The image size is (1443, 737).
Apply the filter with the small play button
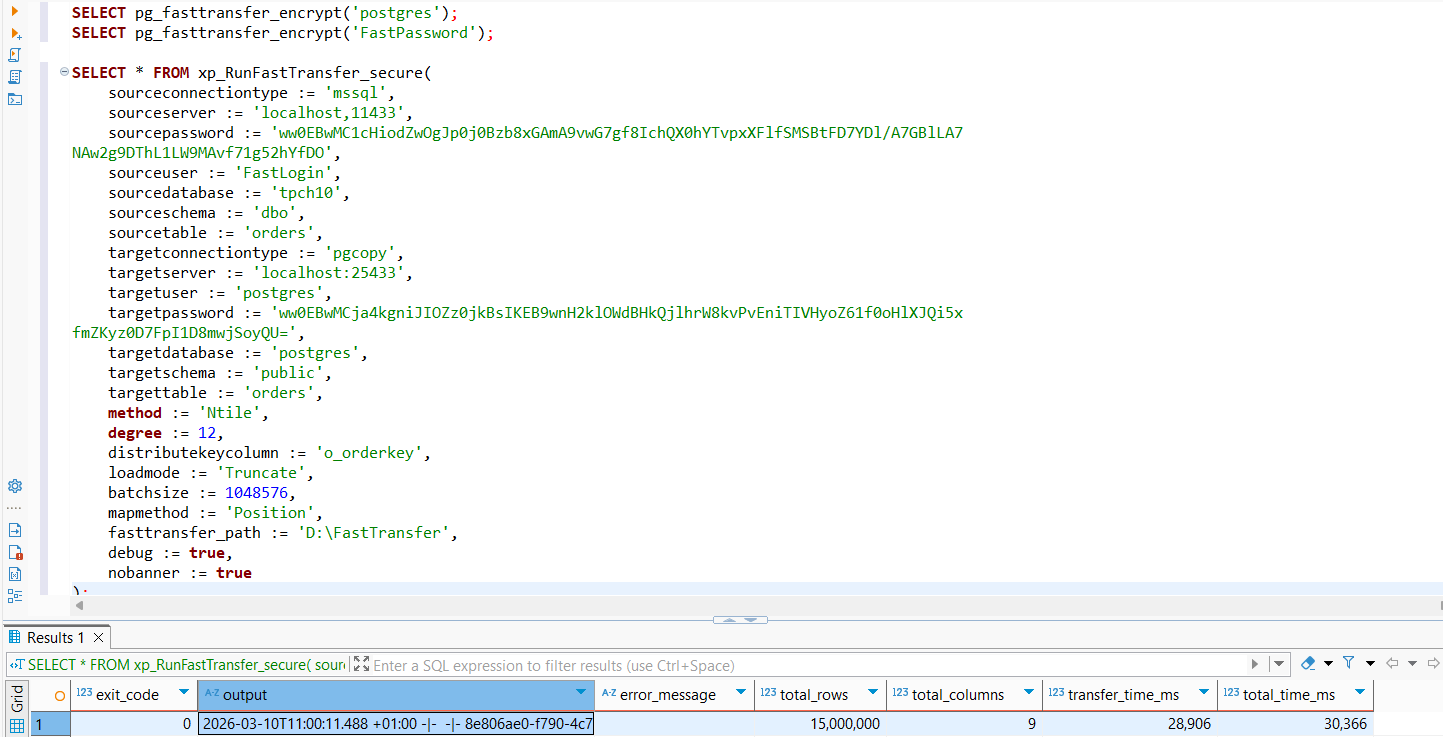(1255, 663)
